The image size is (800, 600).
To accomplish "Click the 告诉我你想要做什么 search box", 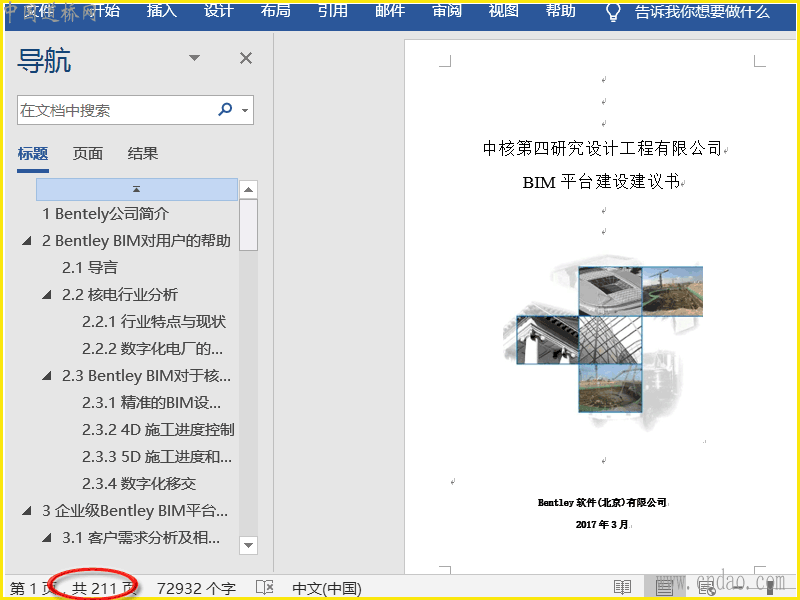I will click(702, 12).
